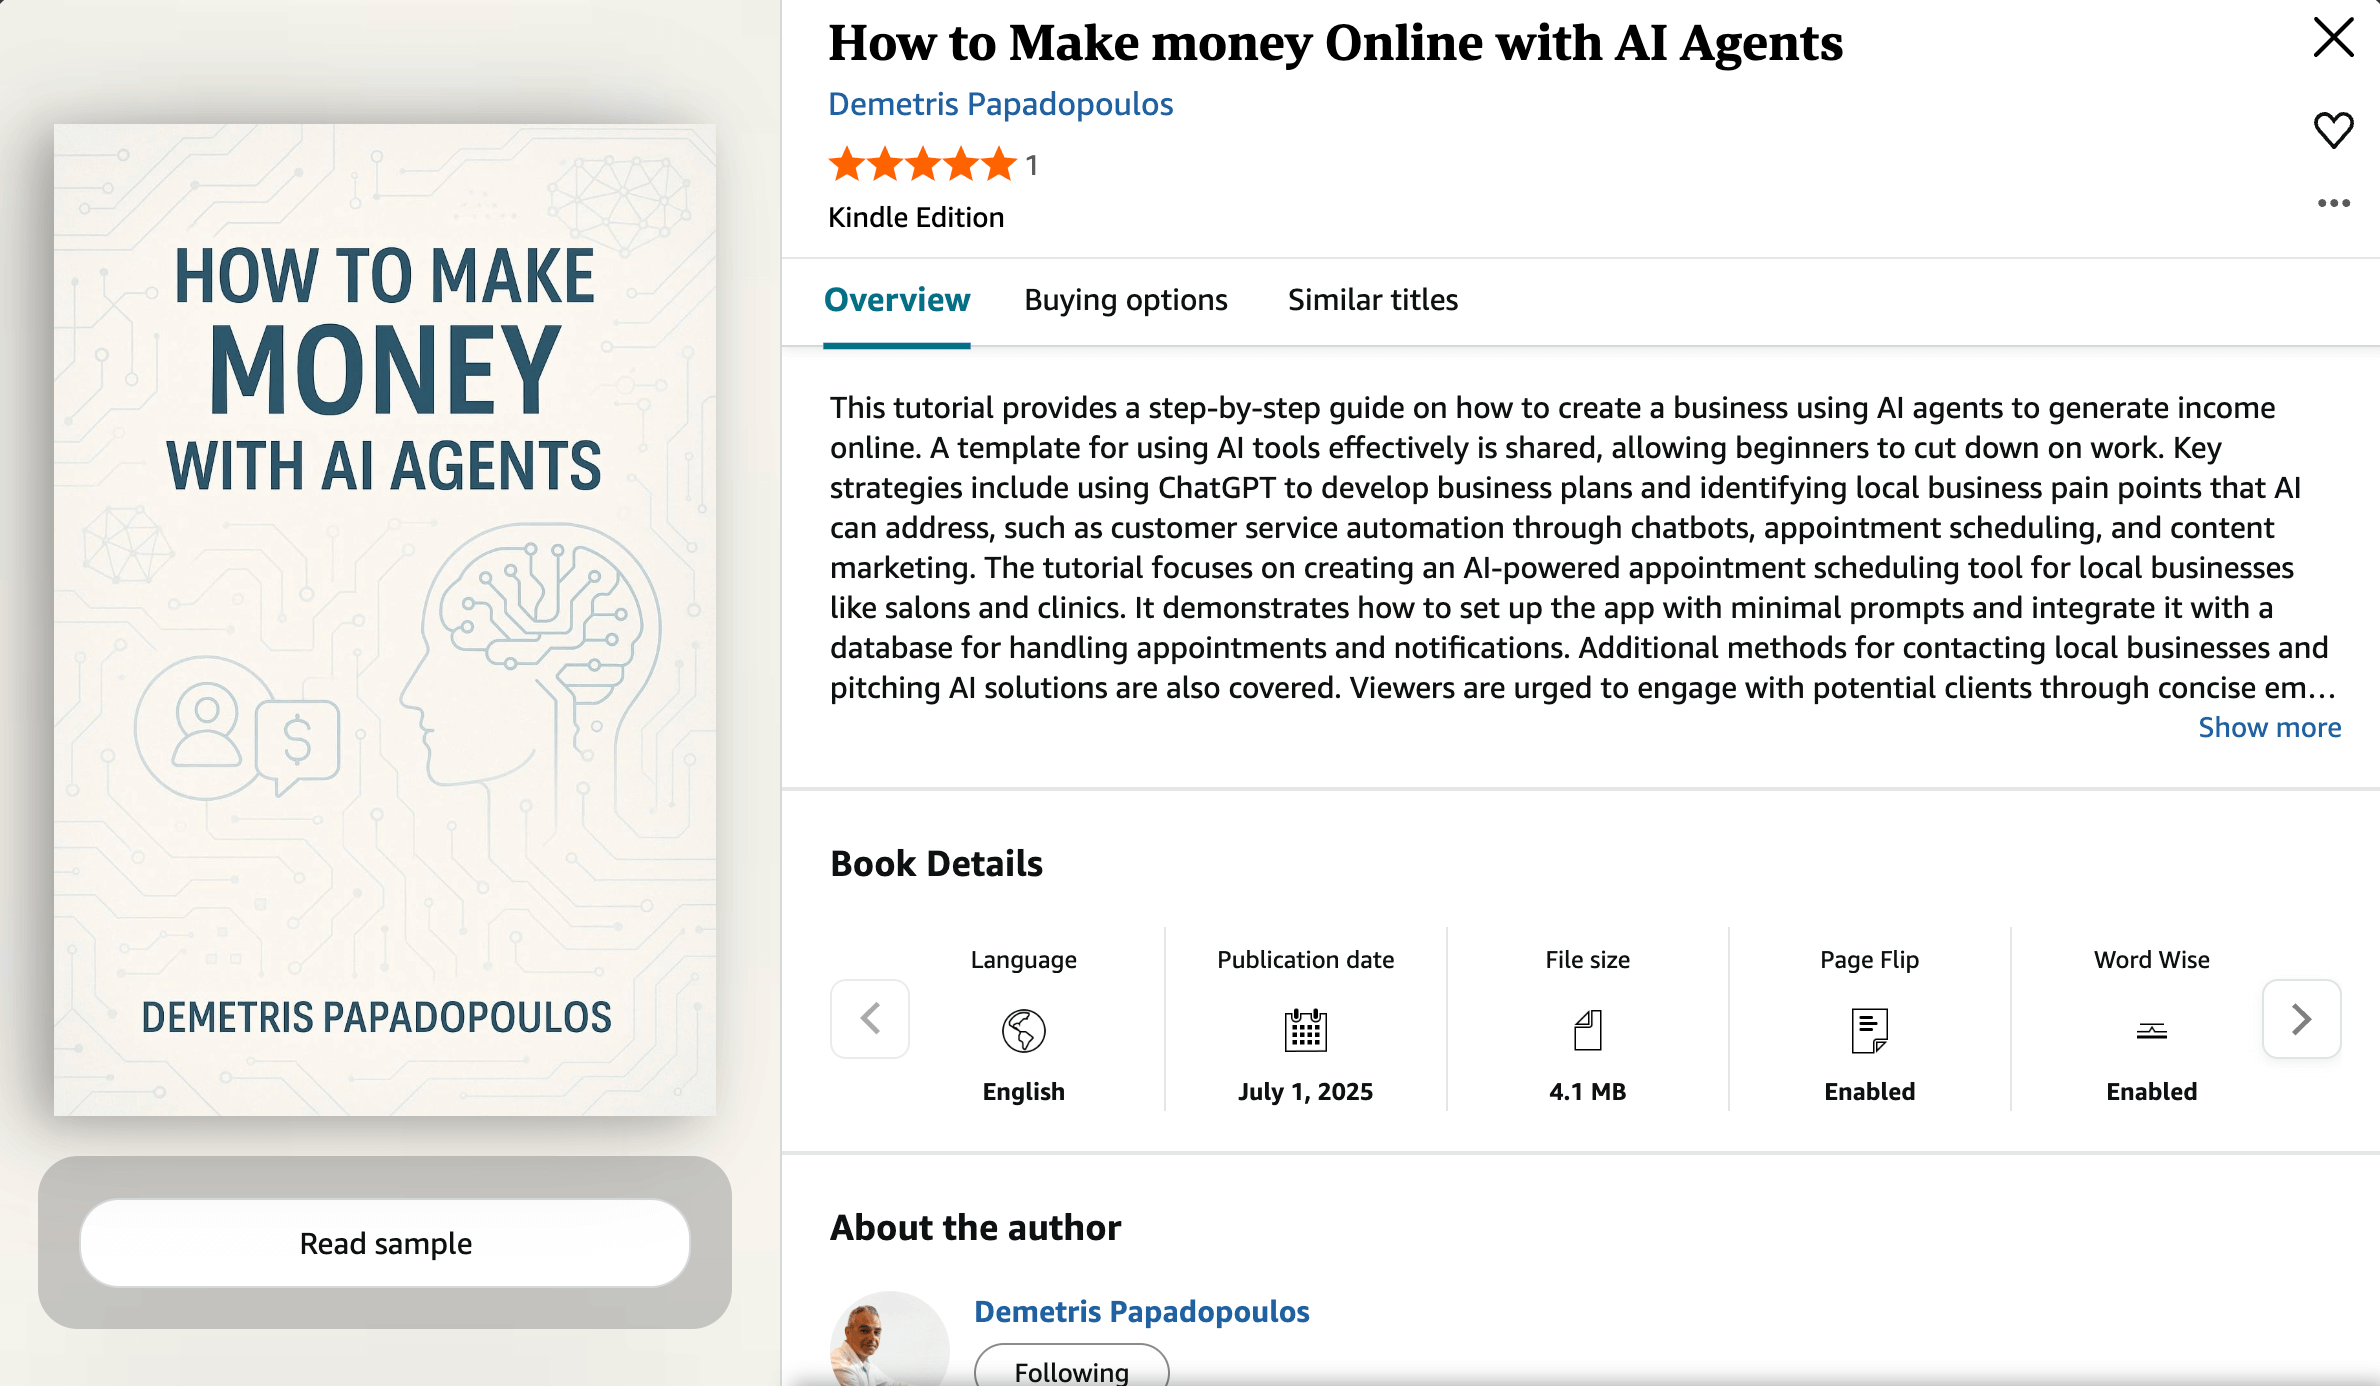Click the File size document icon
The width and height of the screenshot is (2380, 1386).
1587,1030
